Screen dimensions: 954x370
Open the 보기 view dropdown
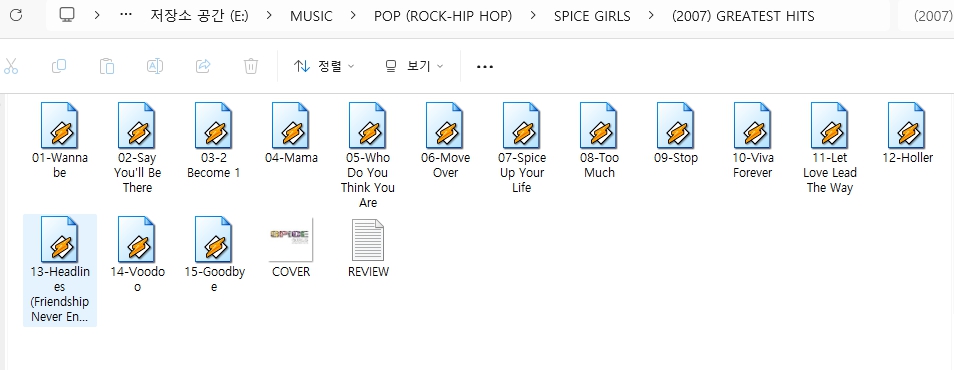pos(414,66)
